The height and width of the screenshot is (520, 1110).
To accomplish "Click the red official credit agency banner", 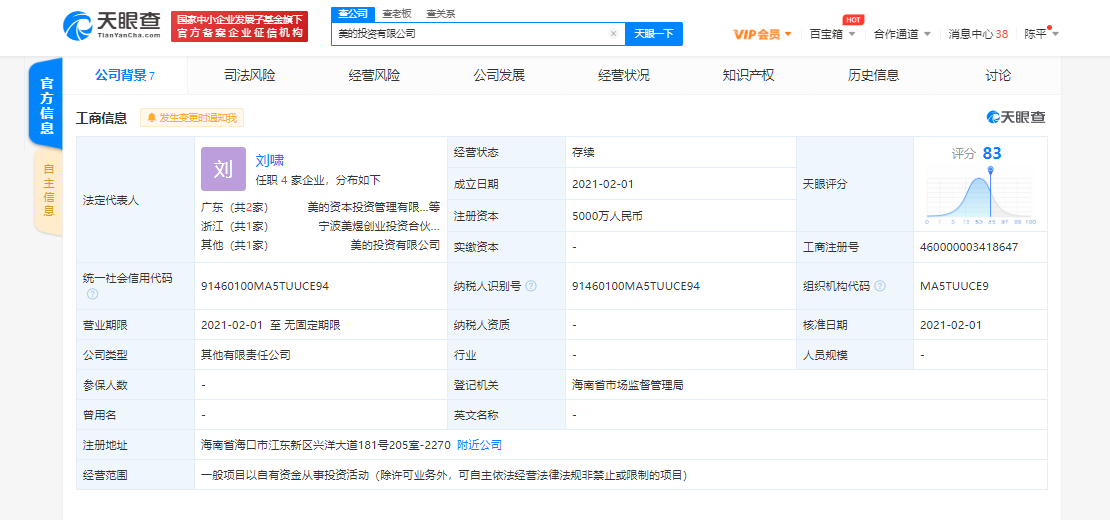I will click(239, 26).
